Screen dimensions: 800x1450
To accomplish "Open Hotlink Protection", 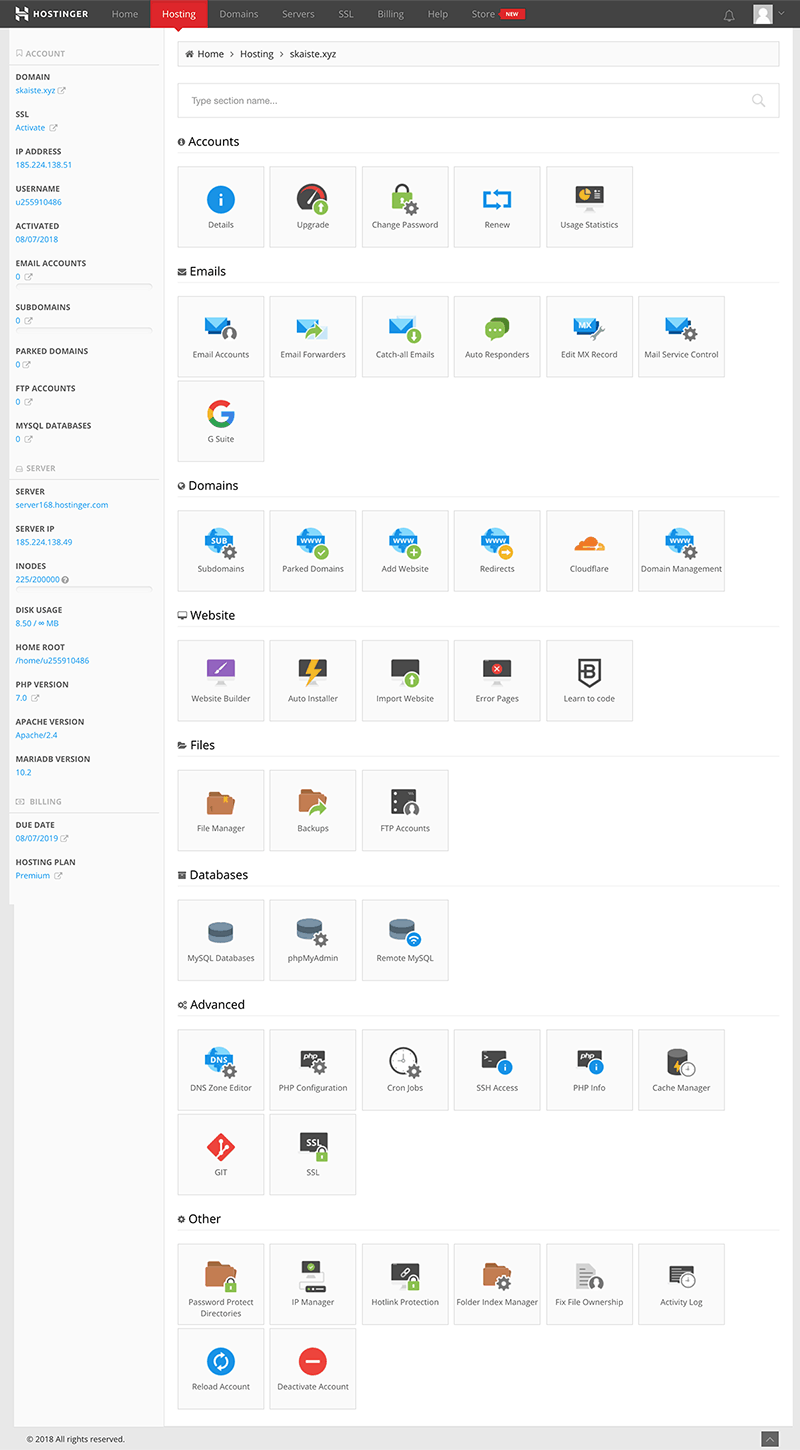I will (405, 1284).
